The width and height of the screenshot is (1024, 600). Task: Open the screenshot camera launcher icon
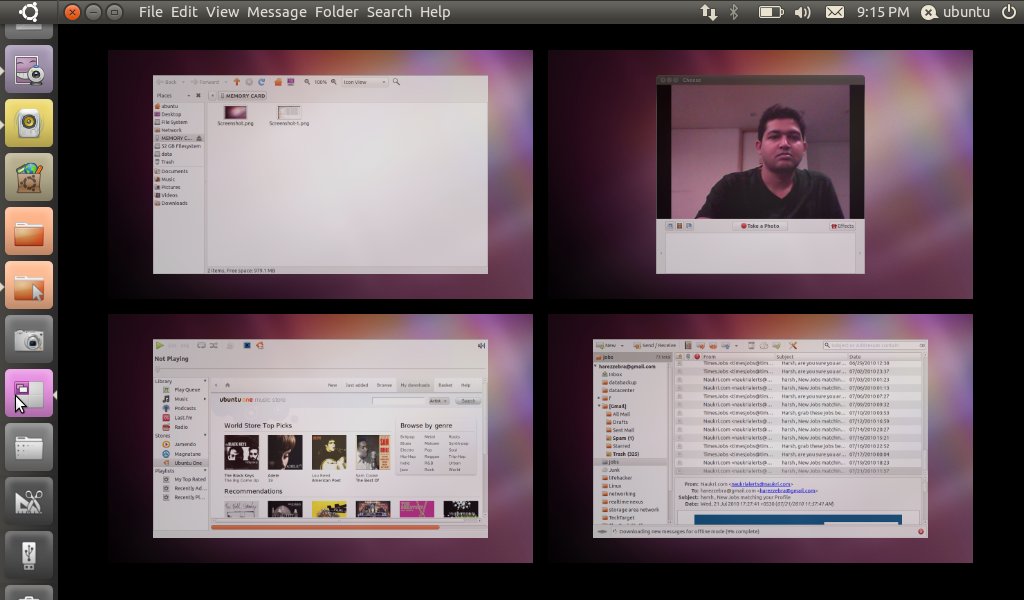tap(29, 340)
